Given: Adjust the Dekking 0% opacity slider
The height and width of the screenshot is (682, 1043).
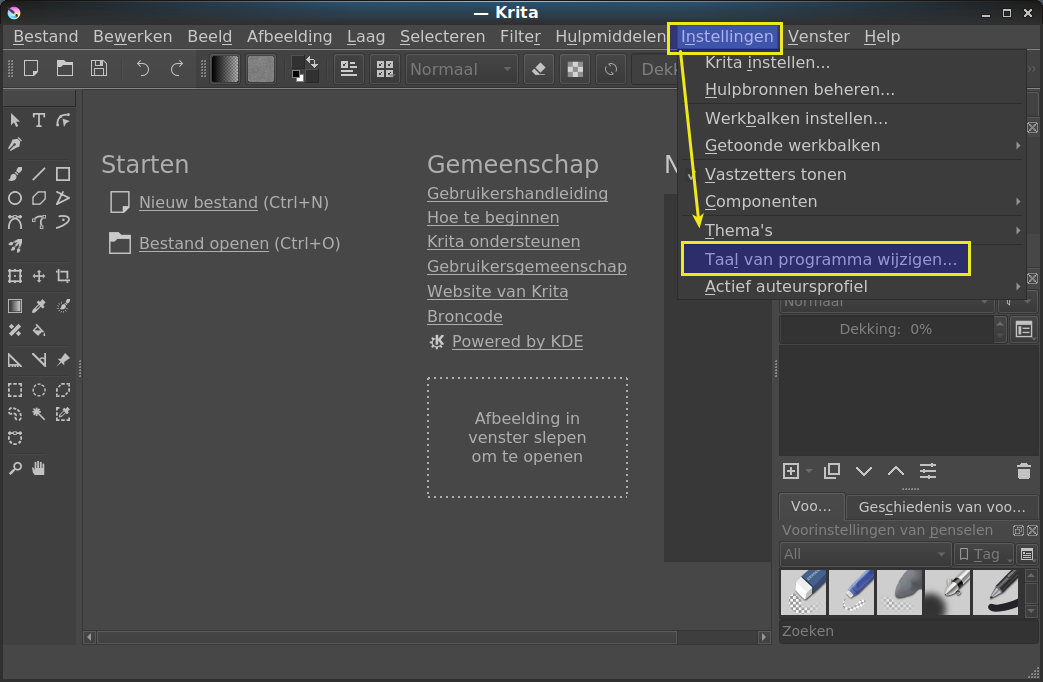Looking at the screenshot, I should coord(886,329).
